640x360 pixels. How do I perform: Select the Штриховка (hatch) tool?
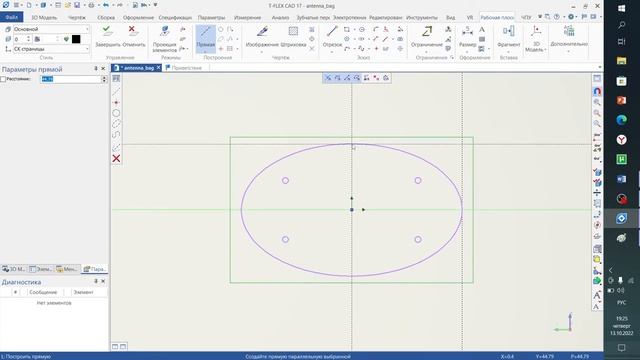click(293, 36)
